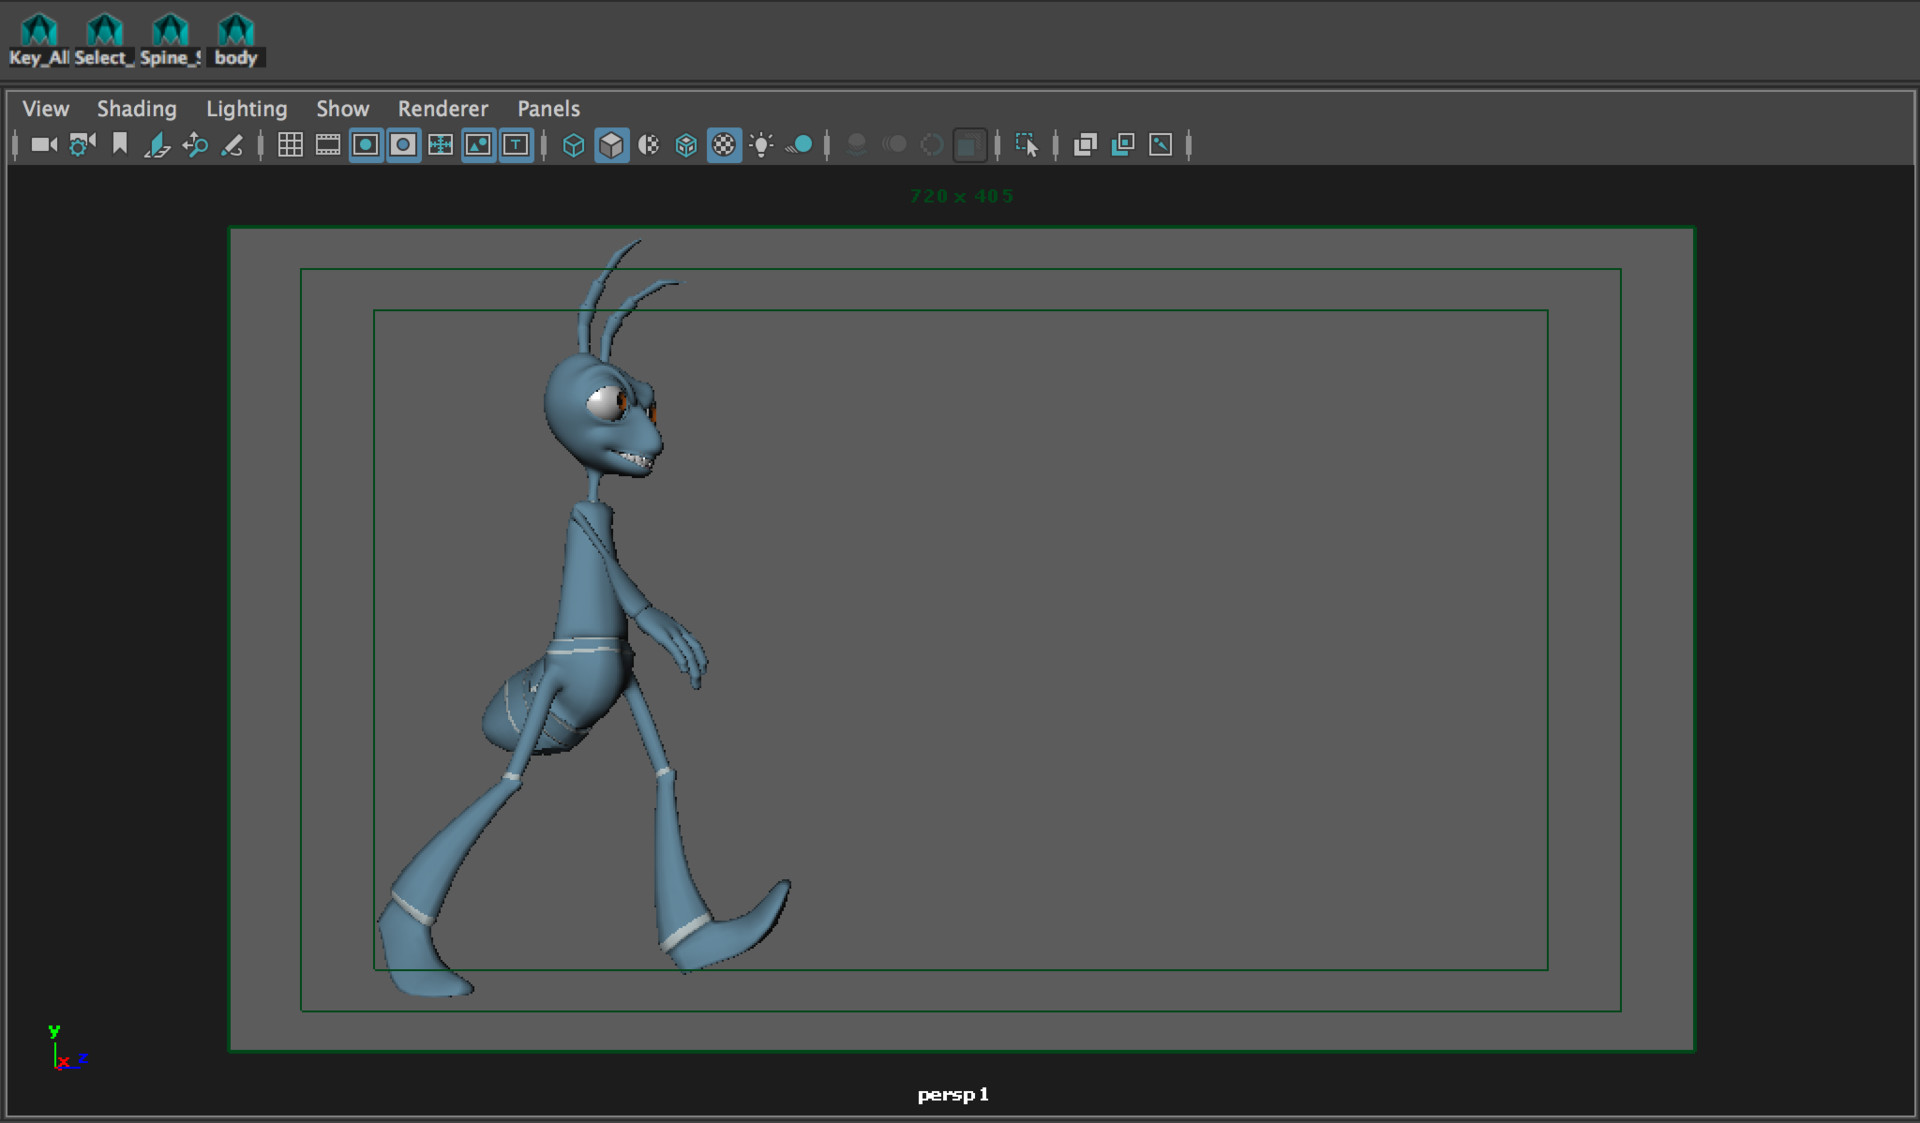Click the body shelf button
The height and width of the screenshot is (1123, 1920).
click(x=236, y=39)
